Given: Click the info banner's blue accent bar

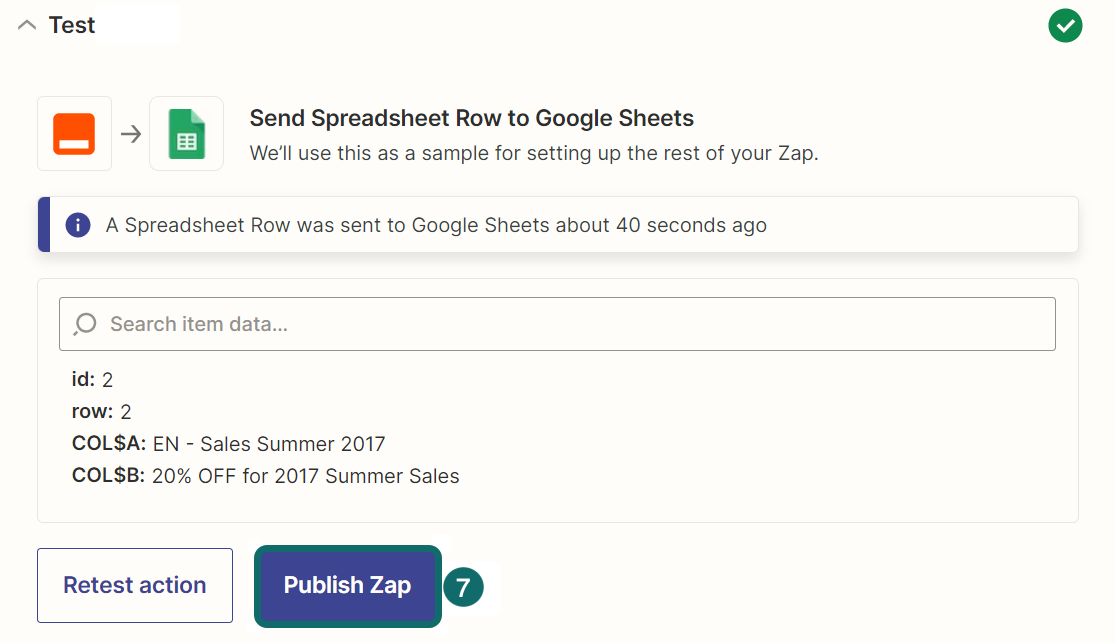Looking at the screenshot, I should pos(41,224).
